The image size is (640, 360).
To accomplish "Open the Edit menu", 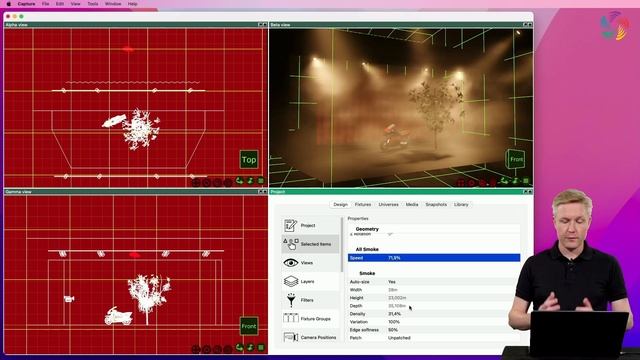I will click(60, 4).
